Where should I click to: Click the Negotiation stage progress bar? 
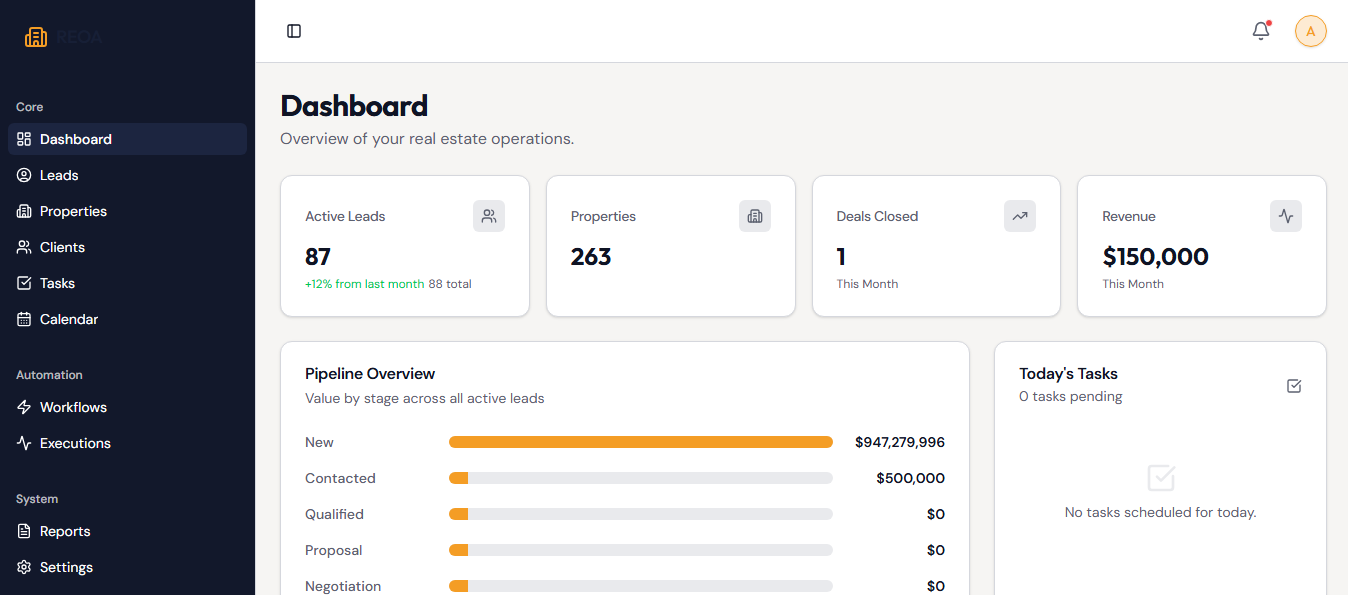click(x=641, y=586)
